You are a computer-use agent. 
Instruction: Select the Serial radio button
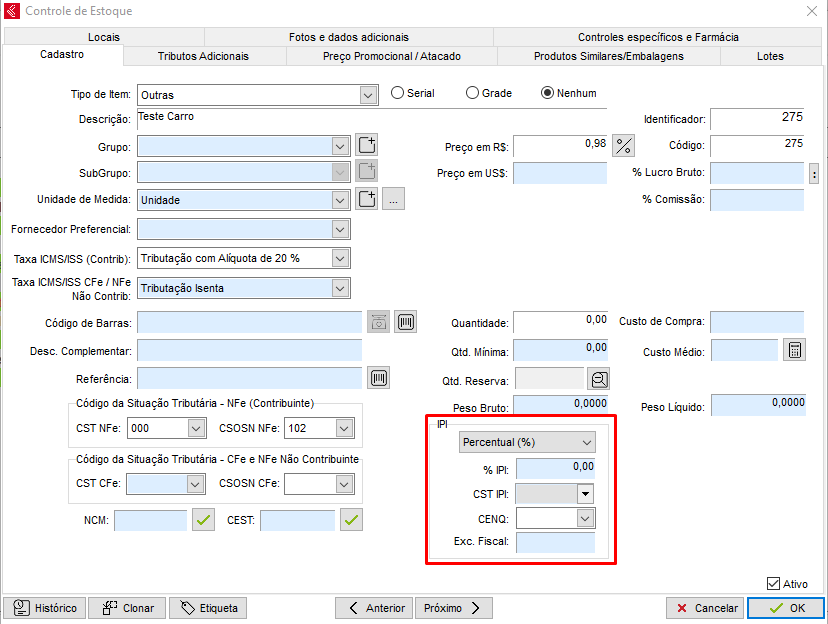[x=398, y=93]
